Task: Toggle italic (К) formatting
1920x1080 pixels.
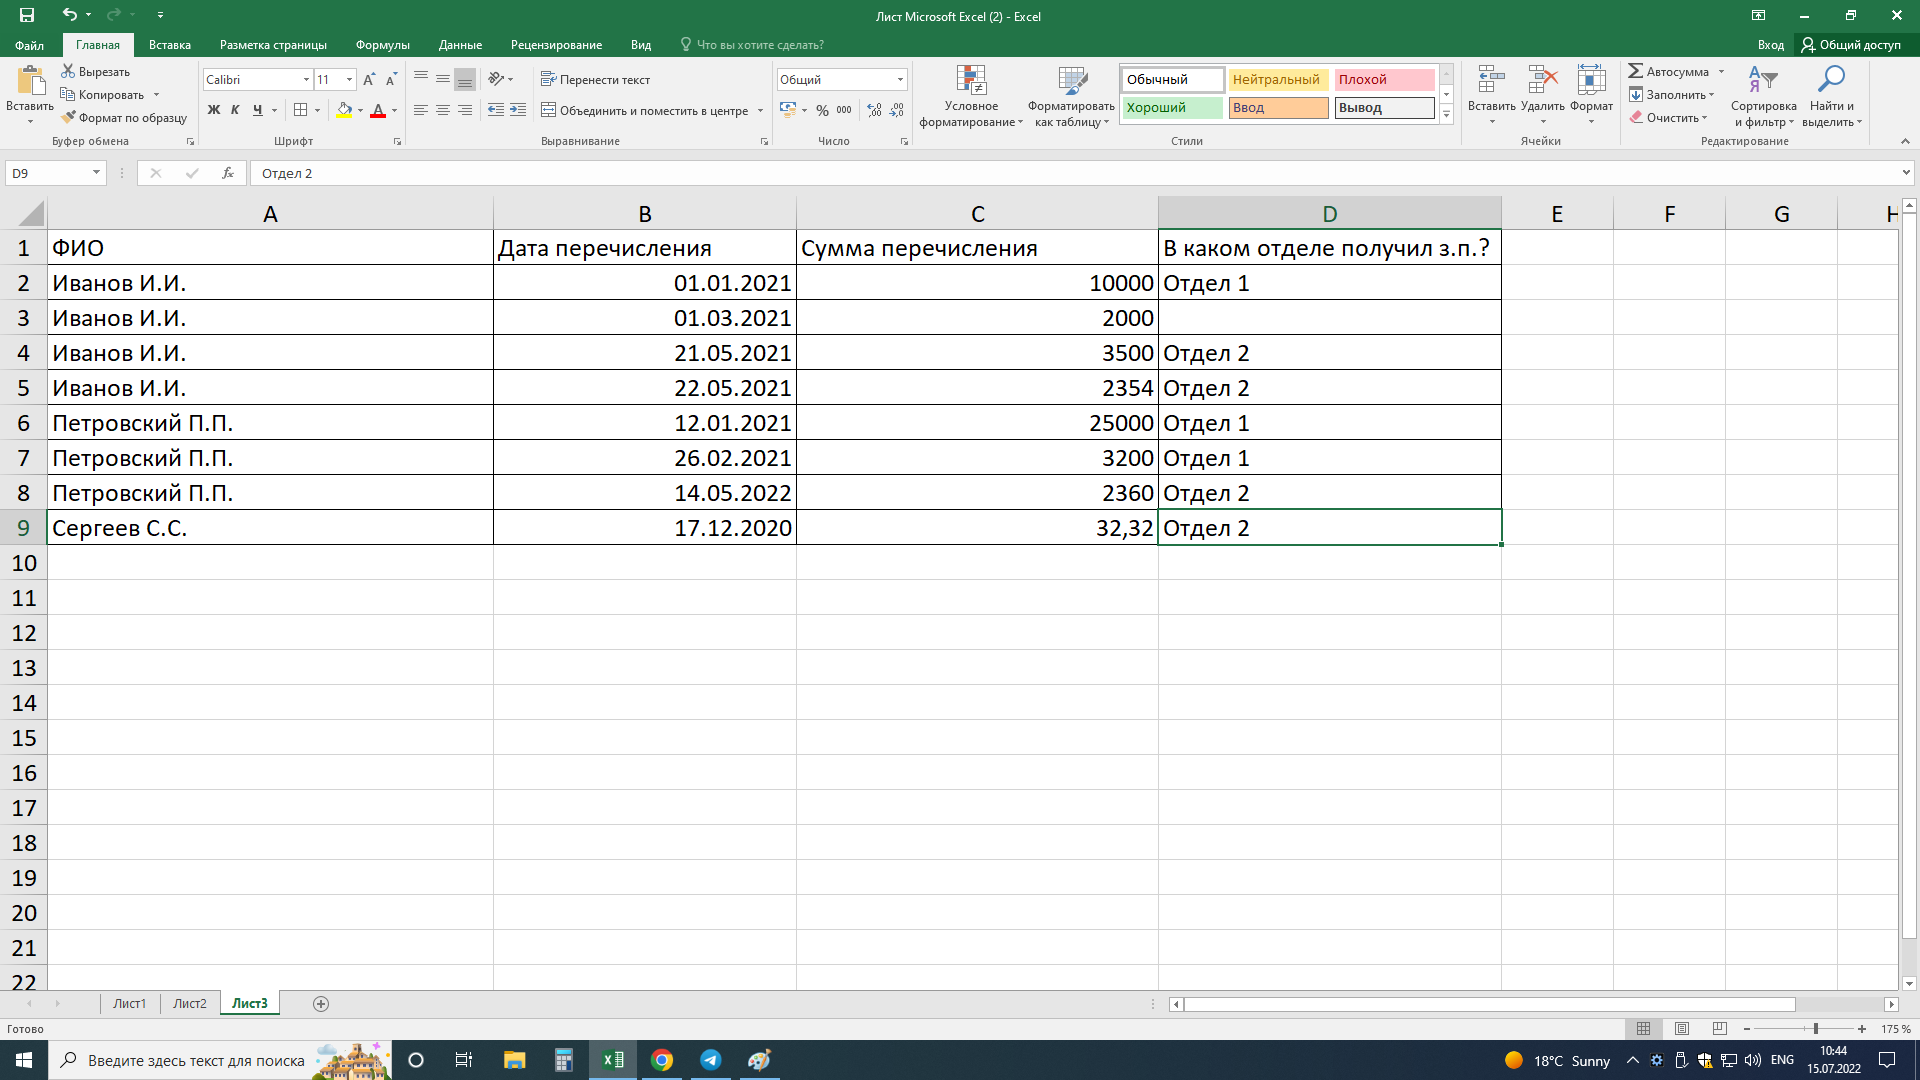Action: coord(235,110)
